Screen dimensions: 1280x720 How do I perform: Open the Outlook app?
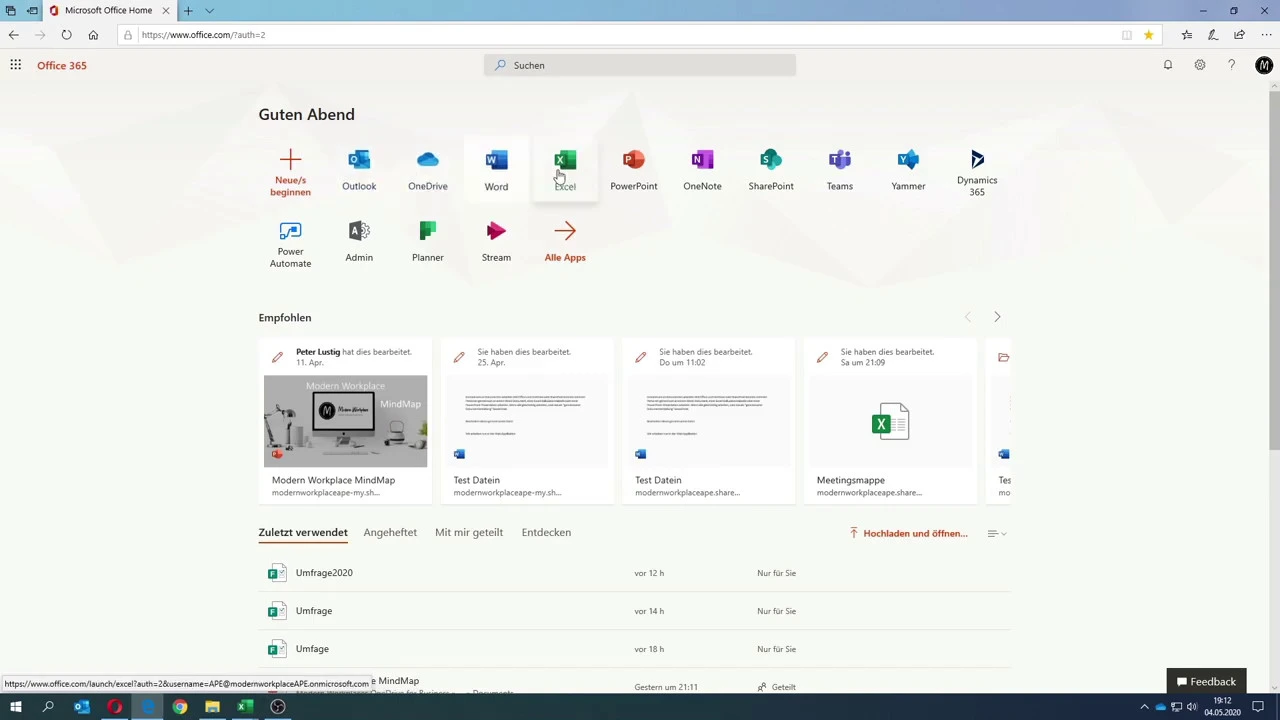point(359,170)
